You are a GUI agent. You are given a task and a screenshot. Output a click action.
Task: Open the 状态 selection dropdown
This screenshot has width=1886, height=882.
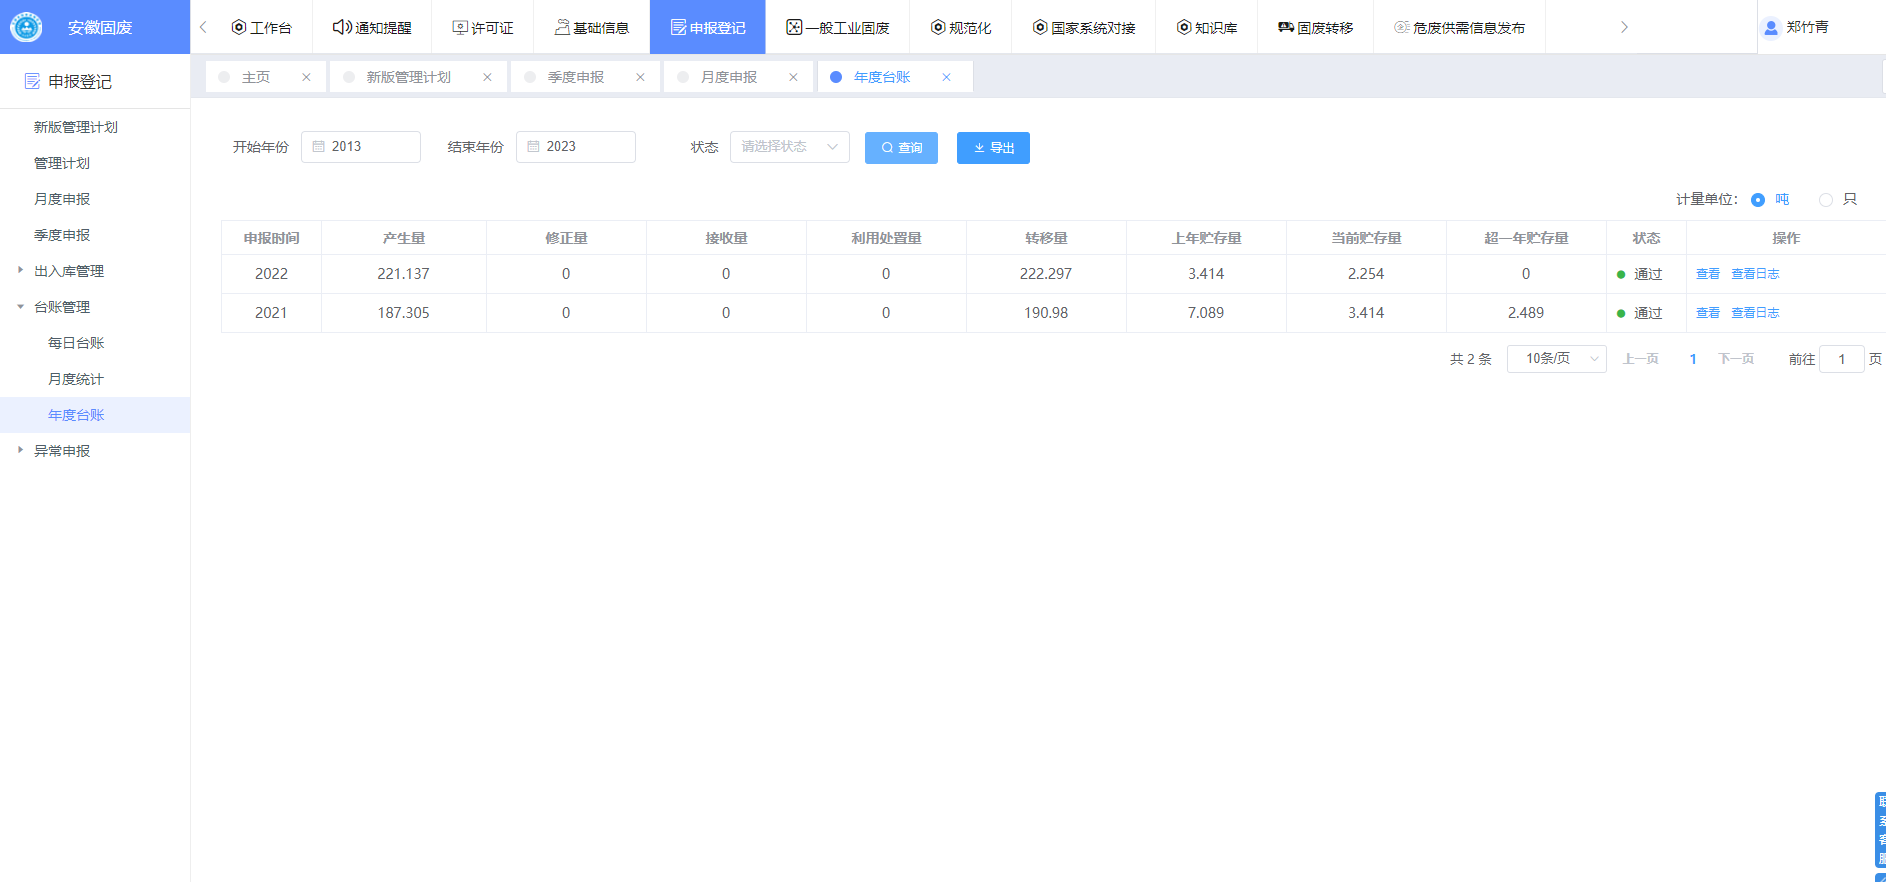[x=789, y=147]
